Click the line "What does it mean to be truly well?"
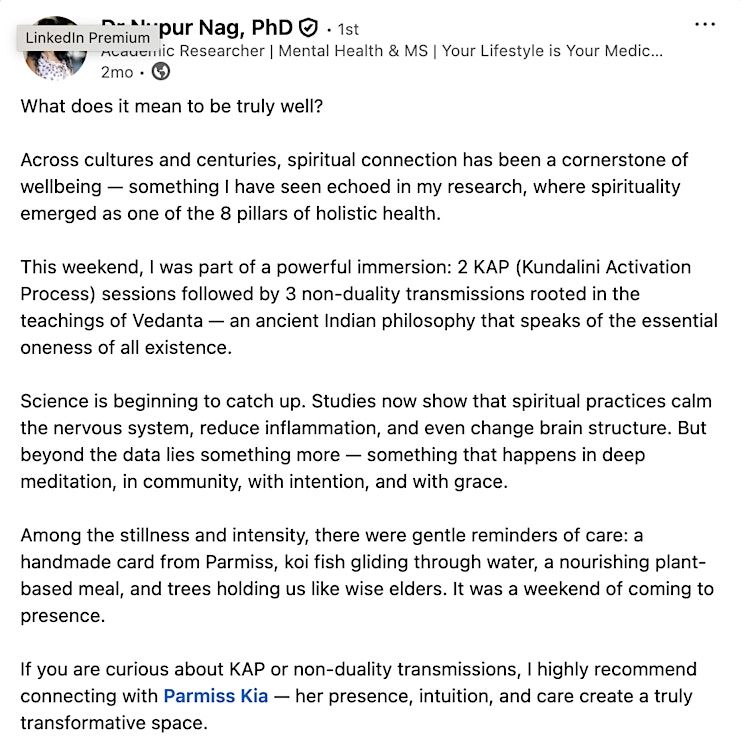Viewport: 741px width, 740px height. pos(169,106)
